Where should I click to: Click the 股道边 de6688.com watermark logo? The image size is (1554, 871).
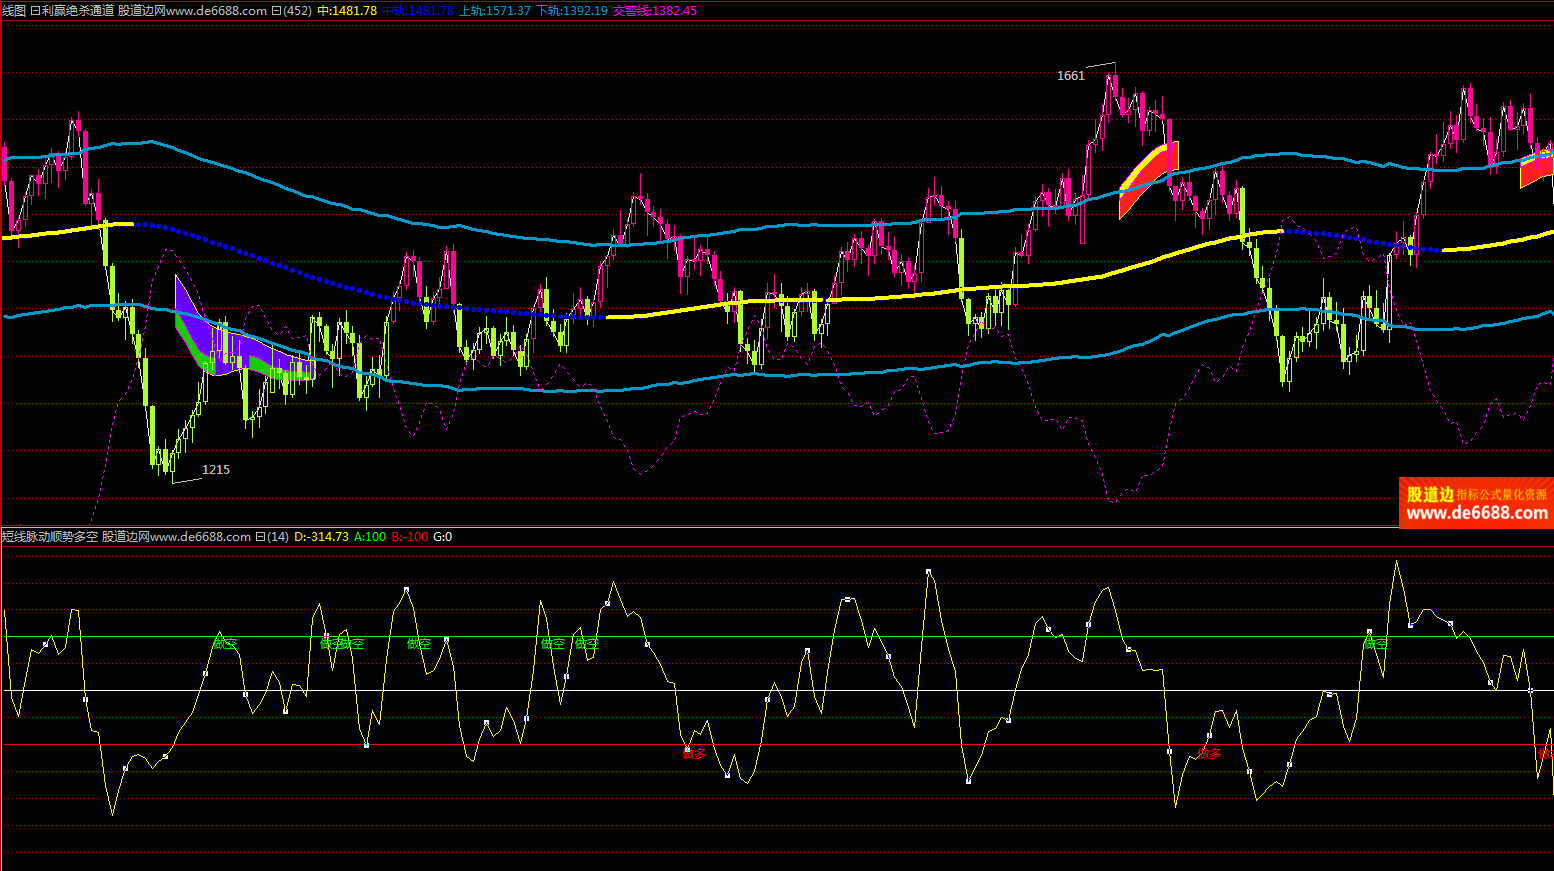tap(1476, 503)
